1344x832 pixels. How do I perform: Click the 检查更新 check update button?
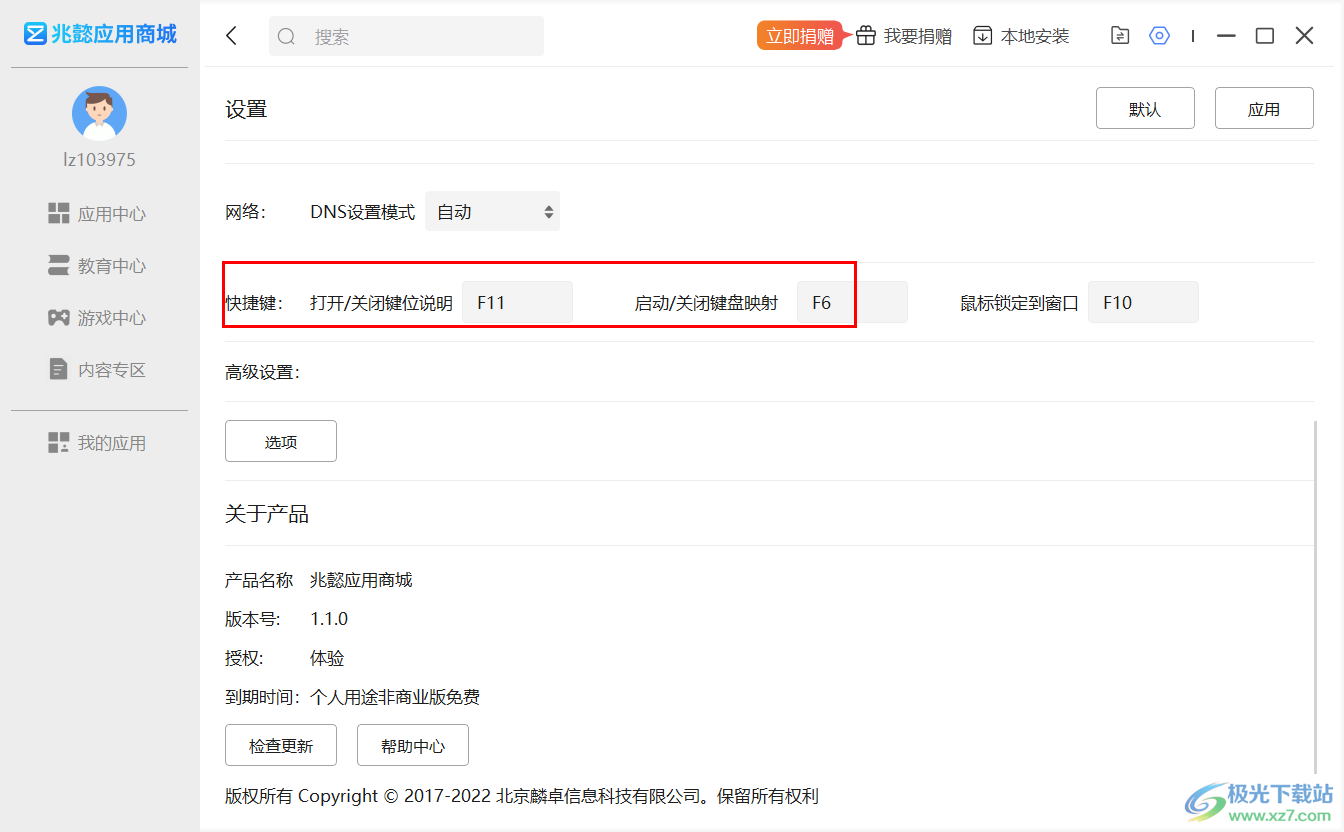pos(281,745)
